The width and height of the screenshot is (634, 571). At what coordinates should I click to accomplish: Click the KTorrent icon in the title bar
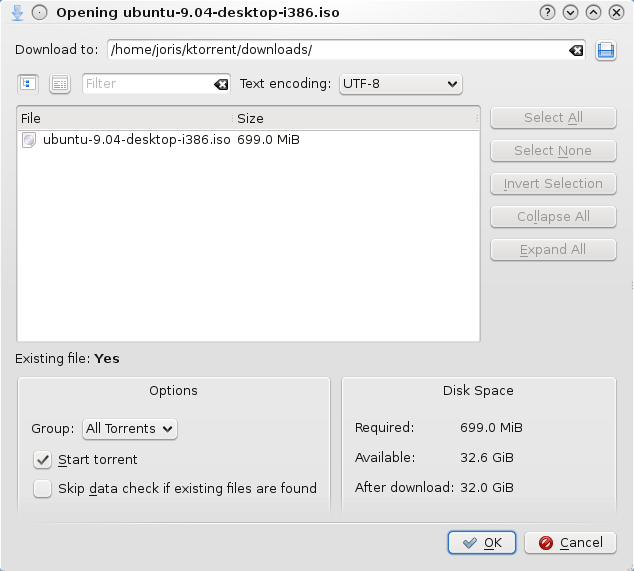click(16, 12)
